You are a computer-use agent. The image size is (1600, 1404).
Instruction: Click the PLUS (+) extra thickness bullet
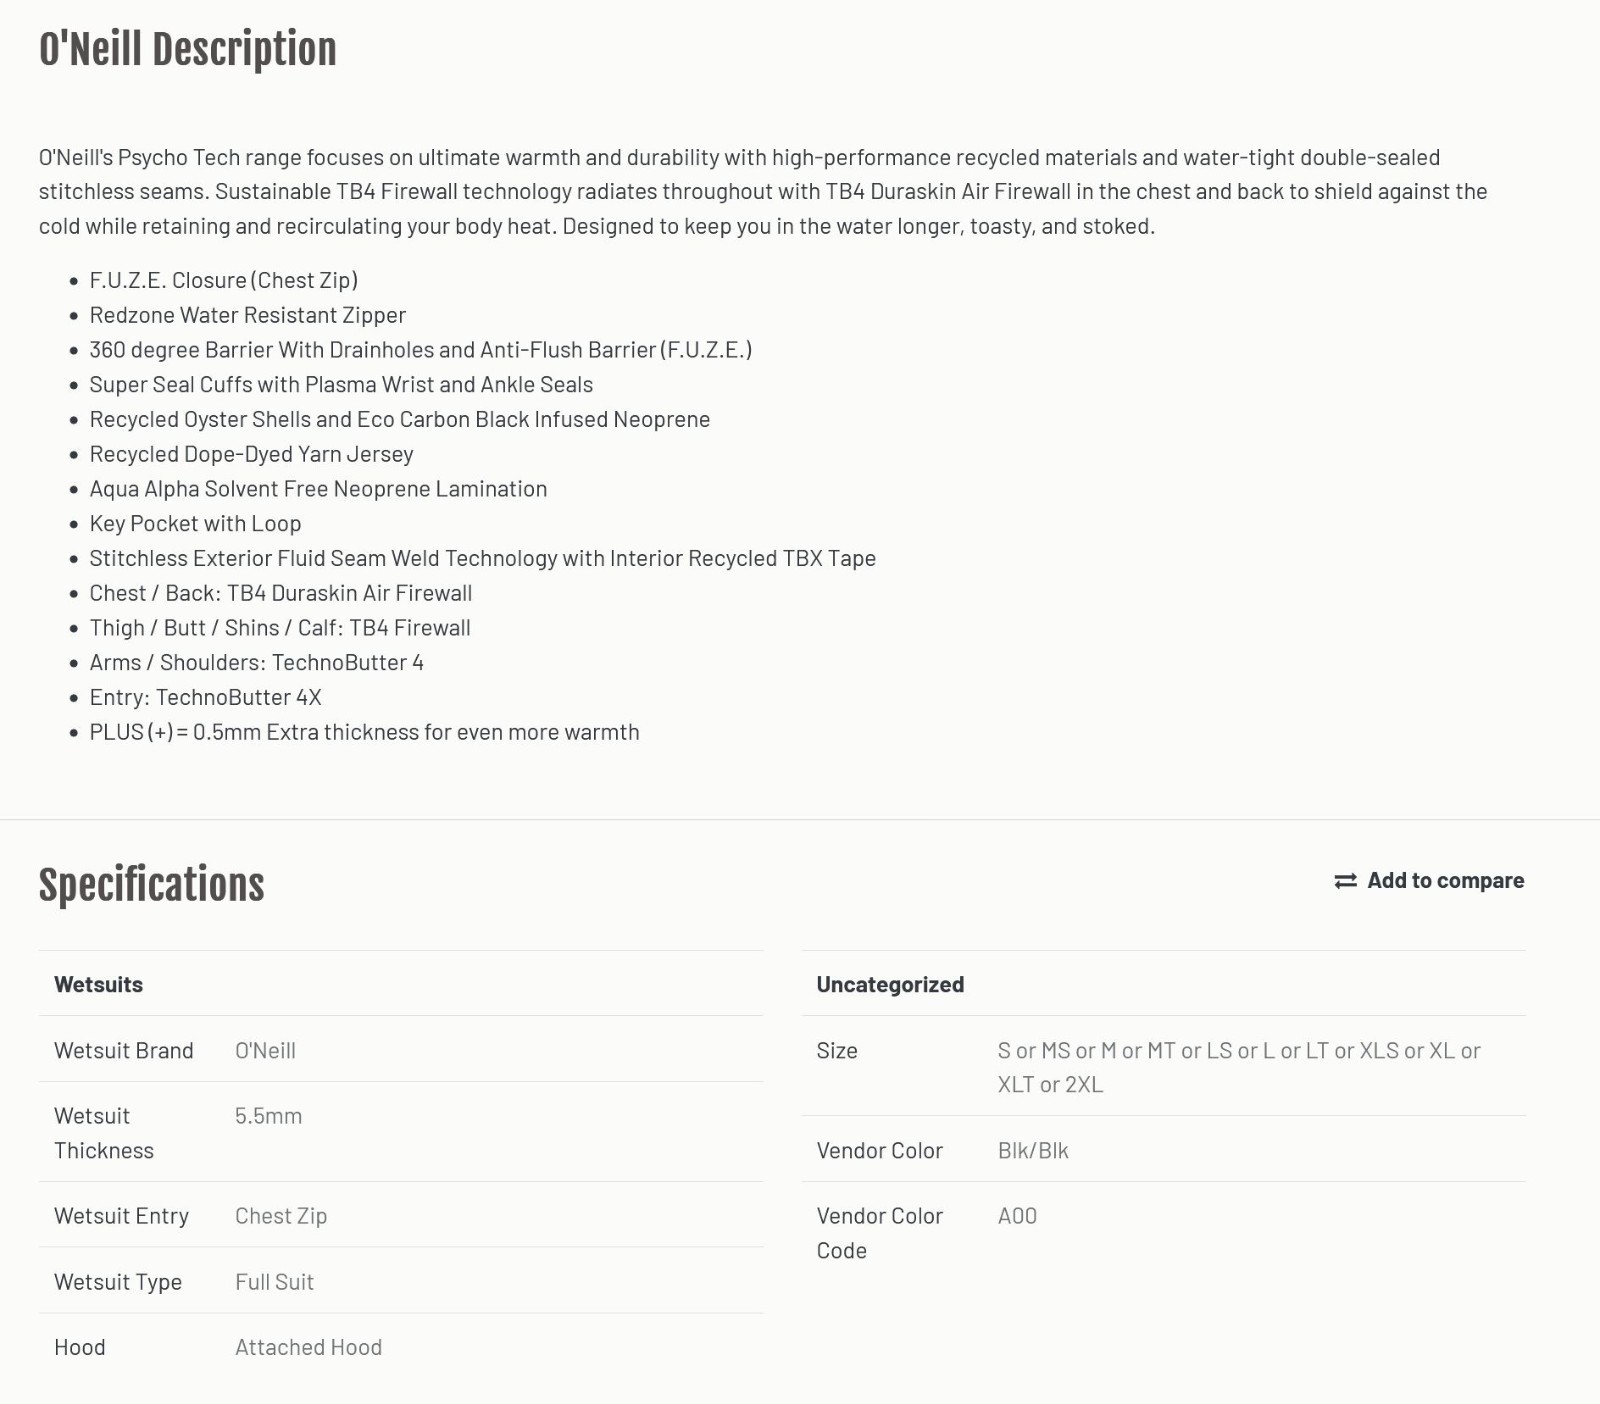tap(364, 732)
